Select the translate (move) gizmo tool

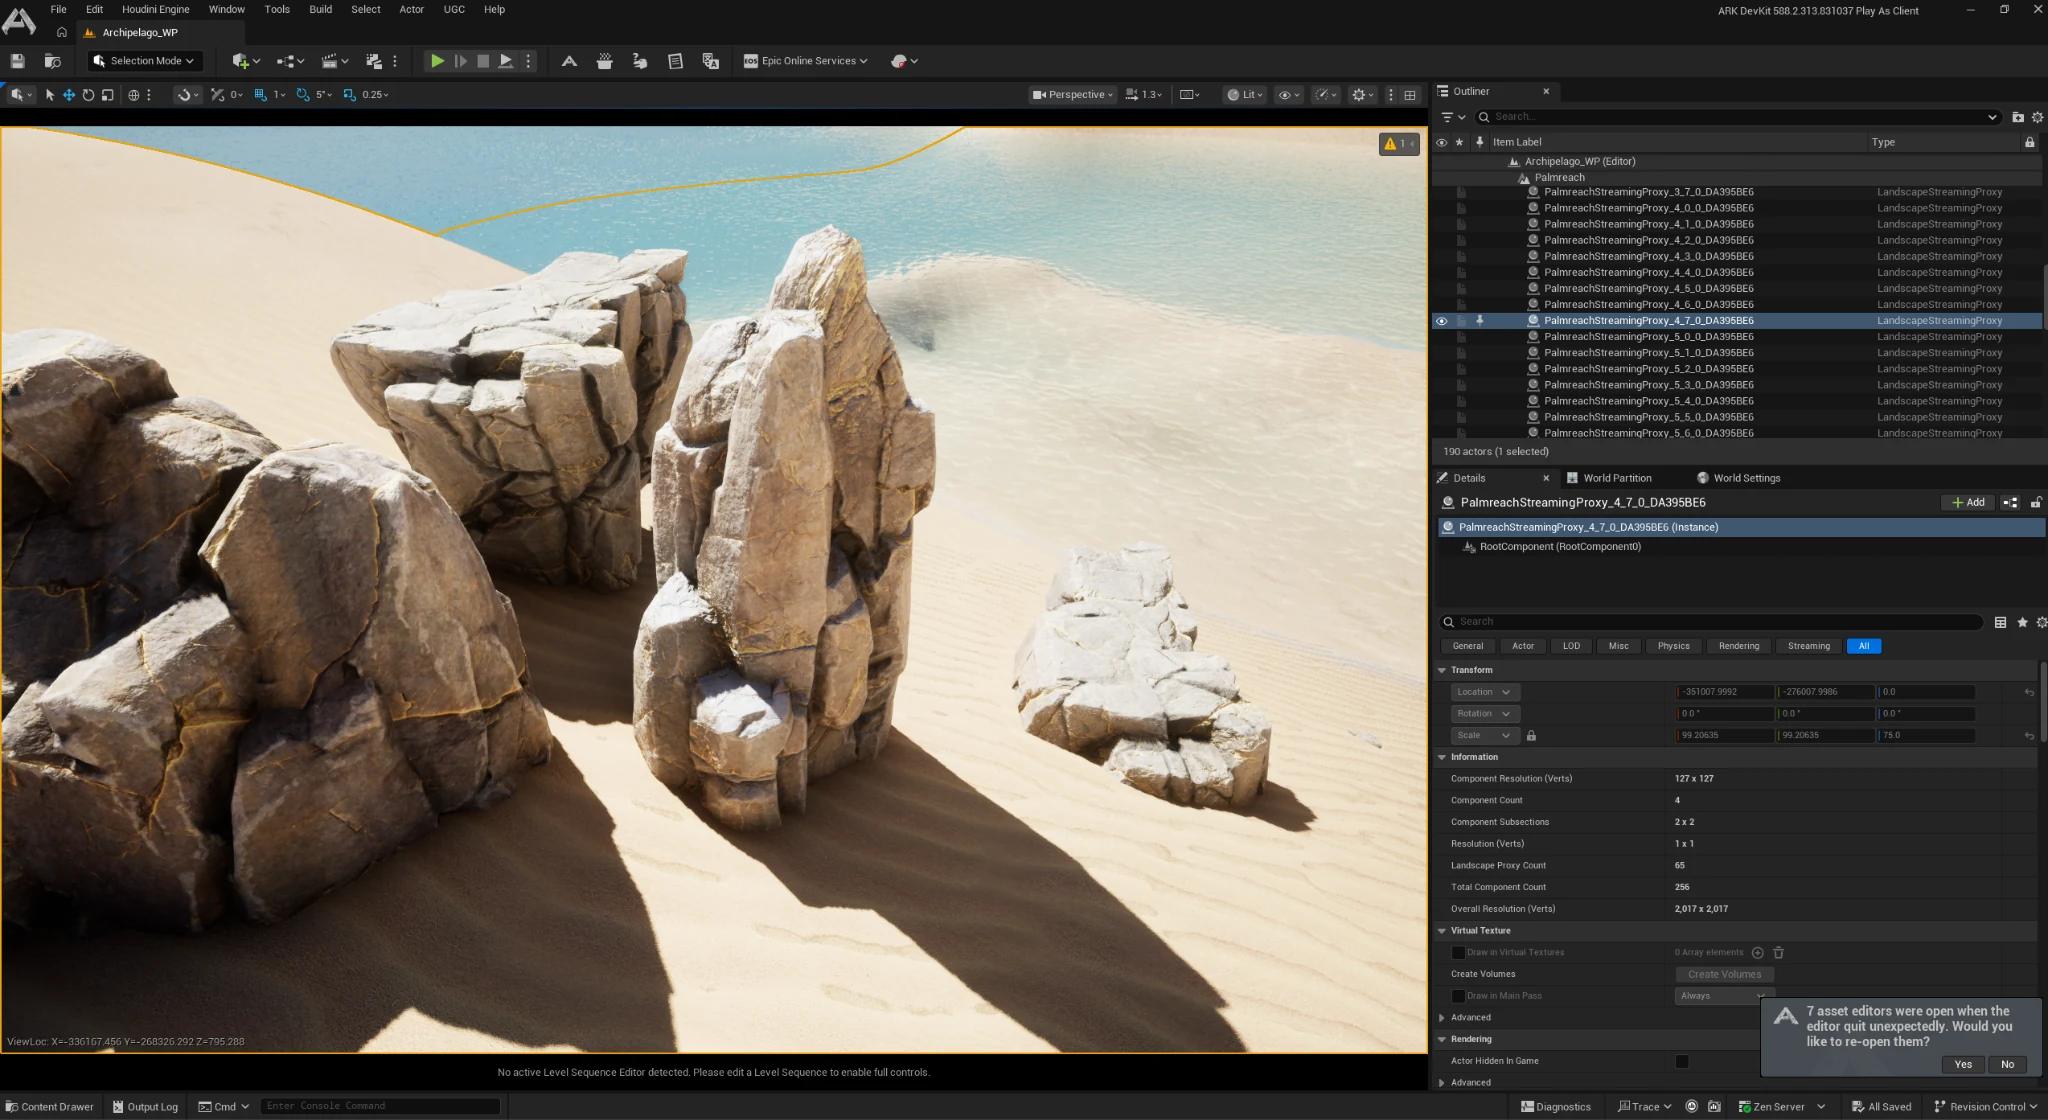point(69,95)
